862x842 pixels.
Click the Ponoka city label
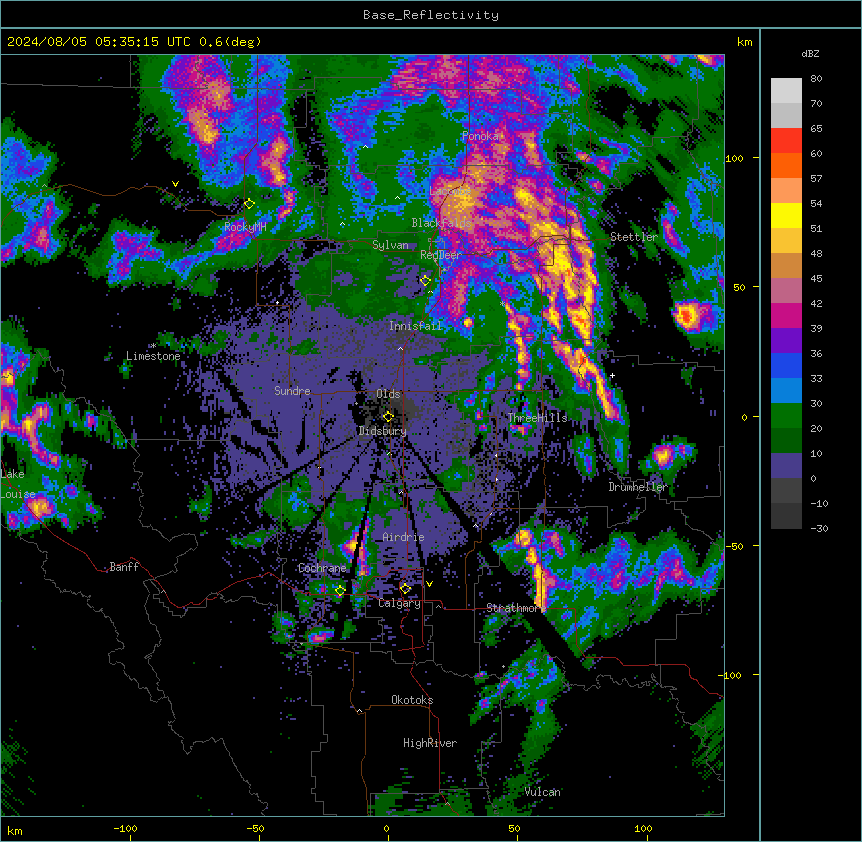pyautogui.click(x=480, y=136)
